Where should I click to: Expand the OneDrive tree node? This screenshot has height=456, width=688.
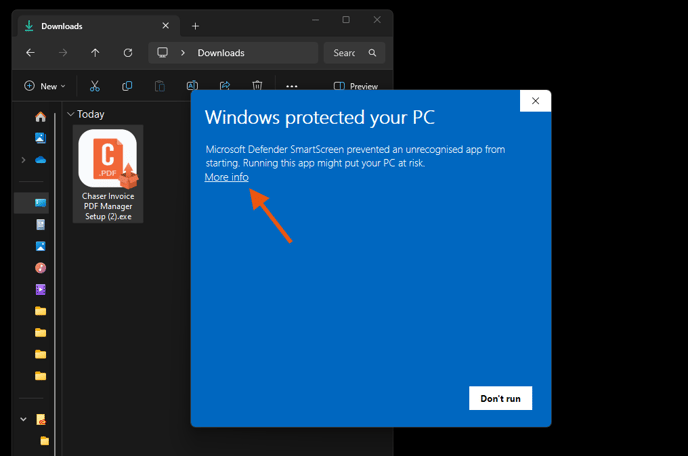(x=23, y=160)
